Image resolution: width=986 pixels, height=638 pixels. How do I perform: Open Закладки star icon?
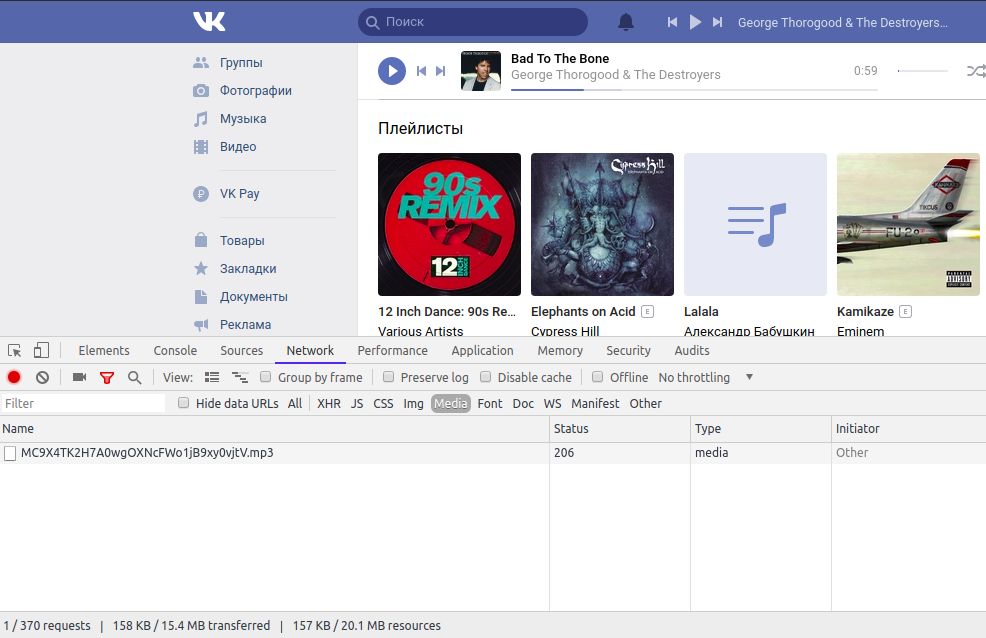(201, 268)
